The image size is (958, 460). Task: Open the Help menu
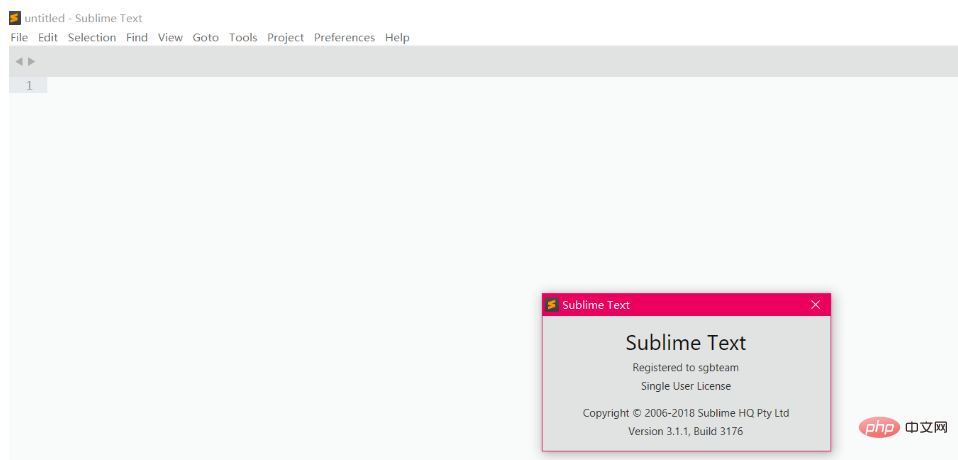pos(397,37)
